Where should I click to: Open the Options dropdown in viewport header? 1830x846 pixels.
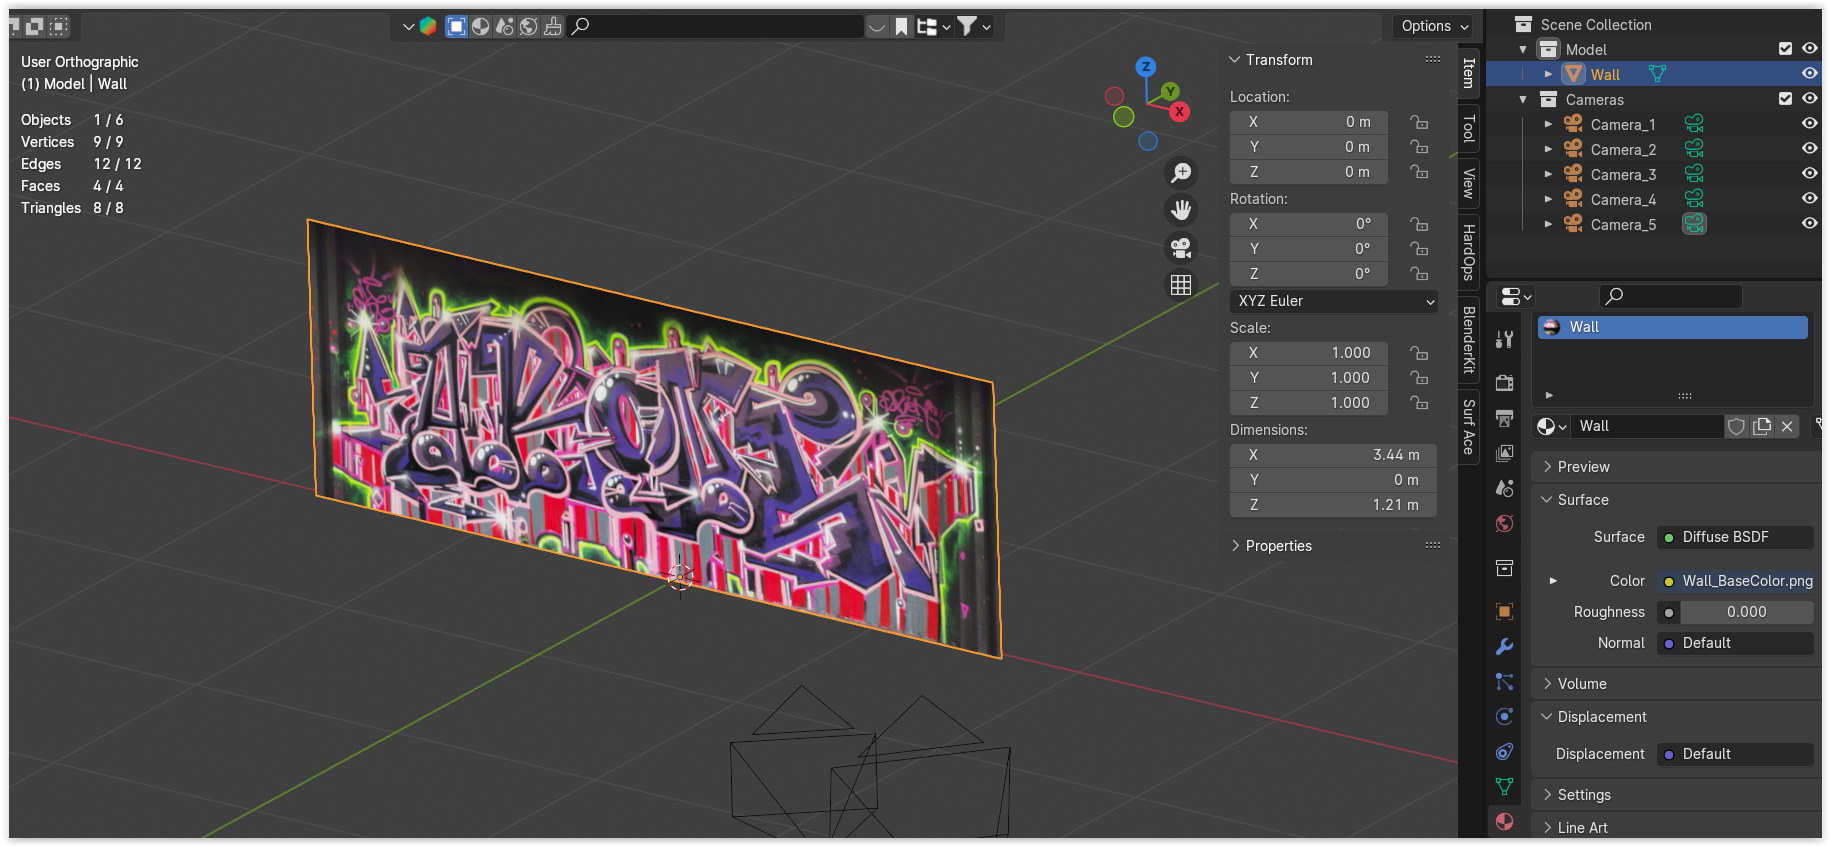click(x=1434, y=27)
